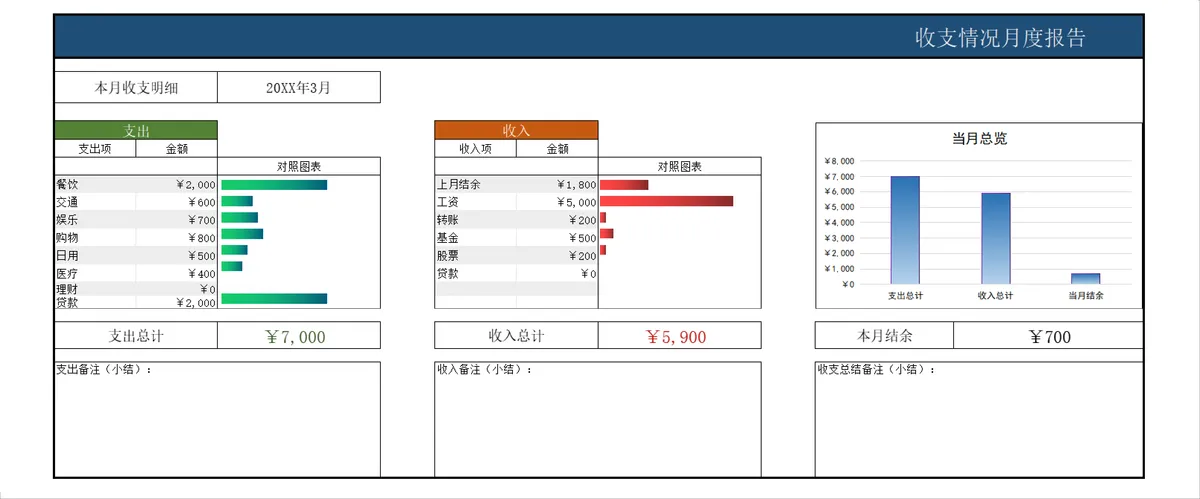
Task: Click the ¥600 amount for 交通
Action: [177, 202]
